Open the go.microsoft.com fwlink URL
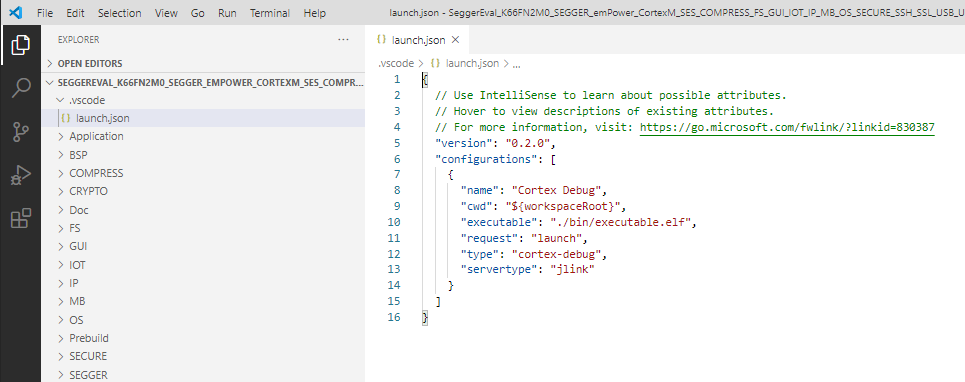965x382 pixels. [787, 127]
